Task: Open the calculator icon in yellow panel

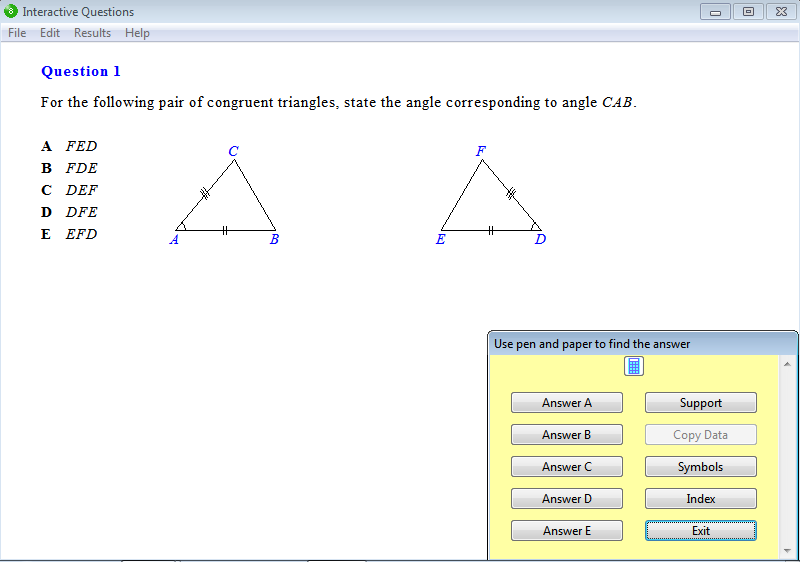Action: pos(634,366)
